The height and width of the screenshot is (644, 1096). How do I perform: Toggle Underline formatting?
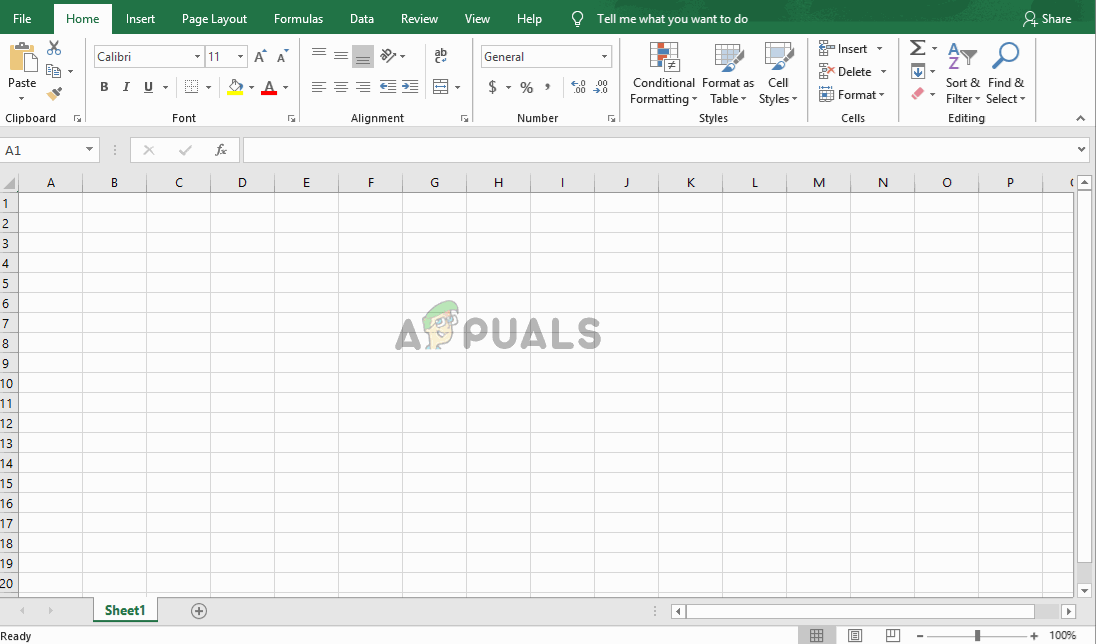click(146, 87)
